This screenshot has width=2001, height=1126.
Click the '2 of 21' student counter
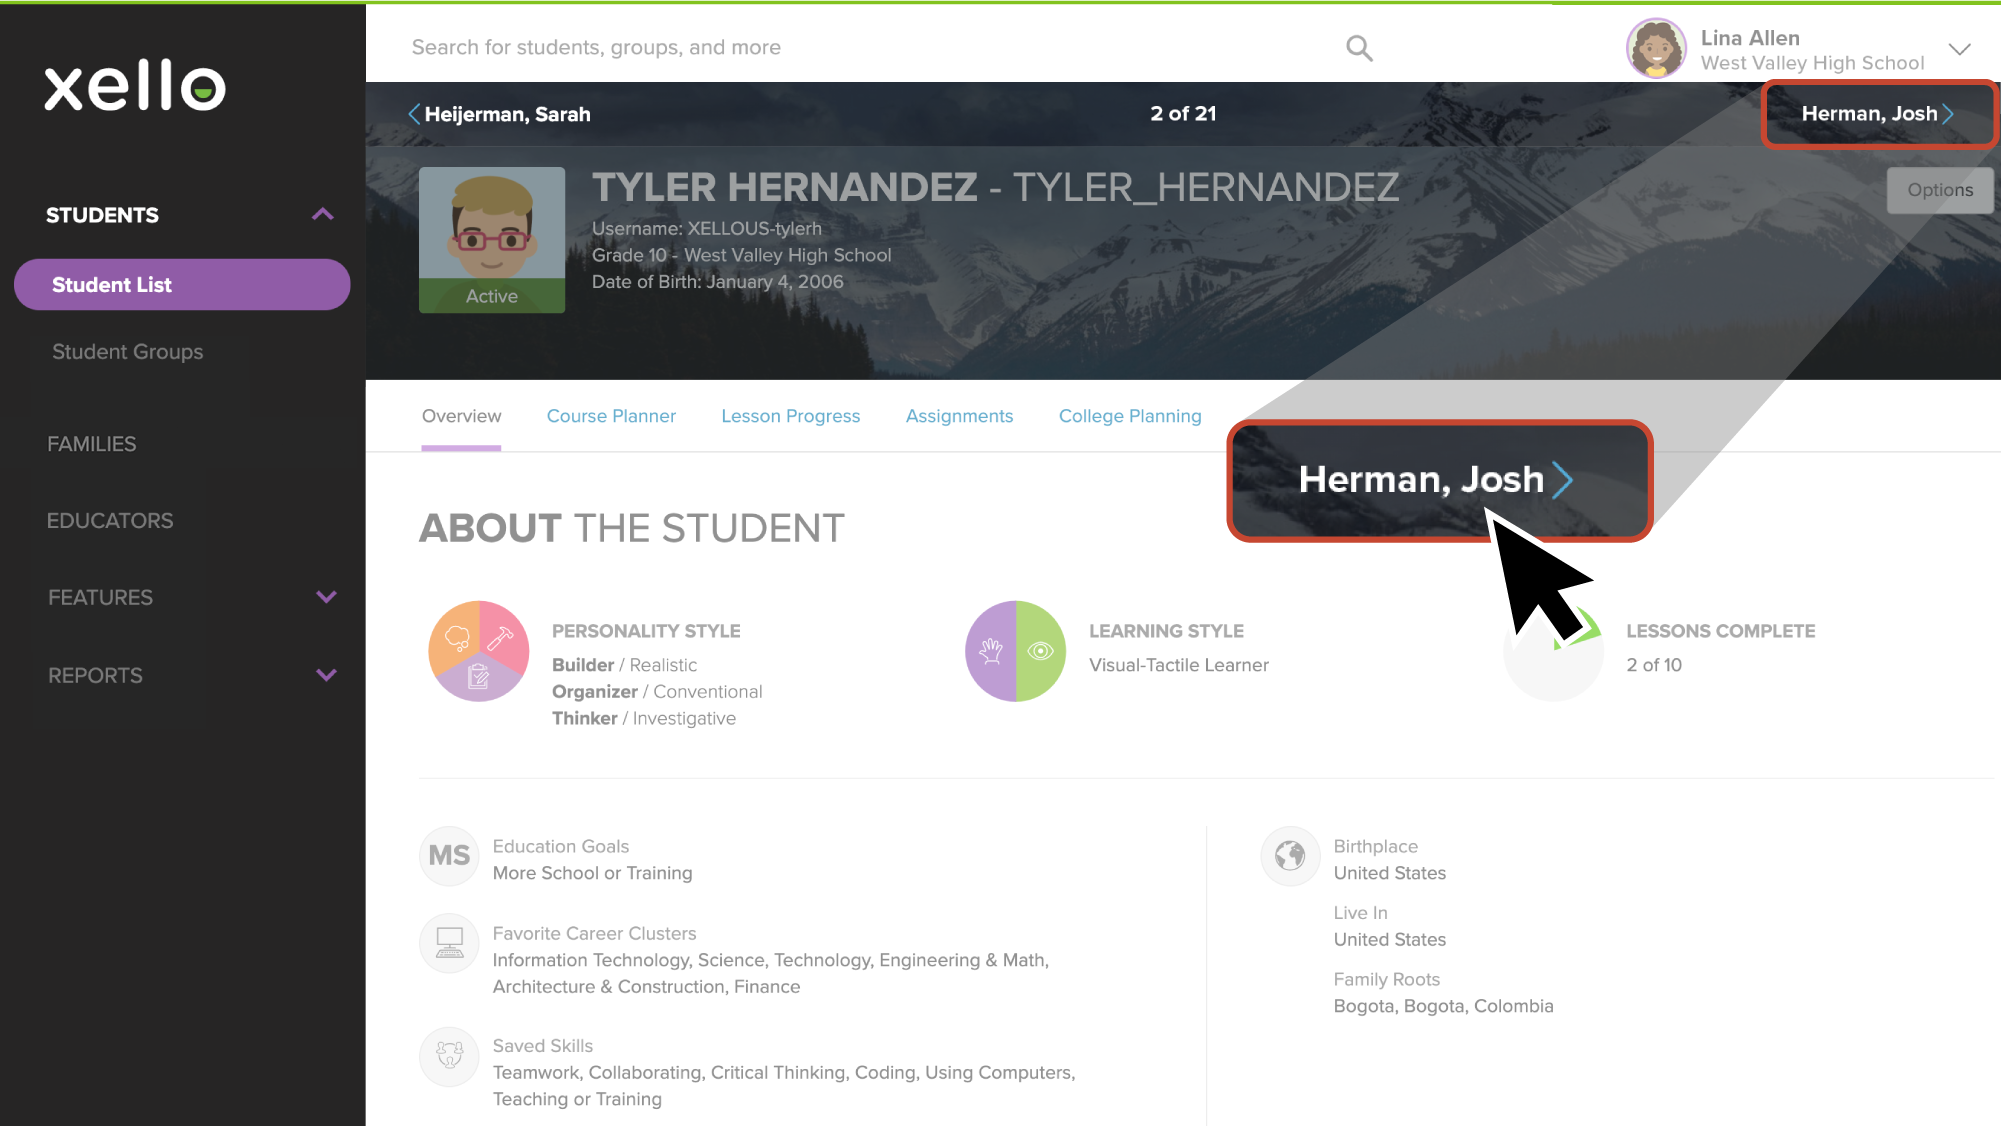pyautogui.click(x=1183, y=114)
